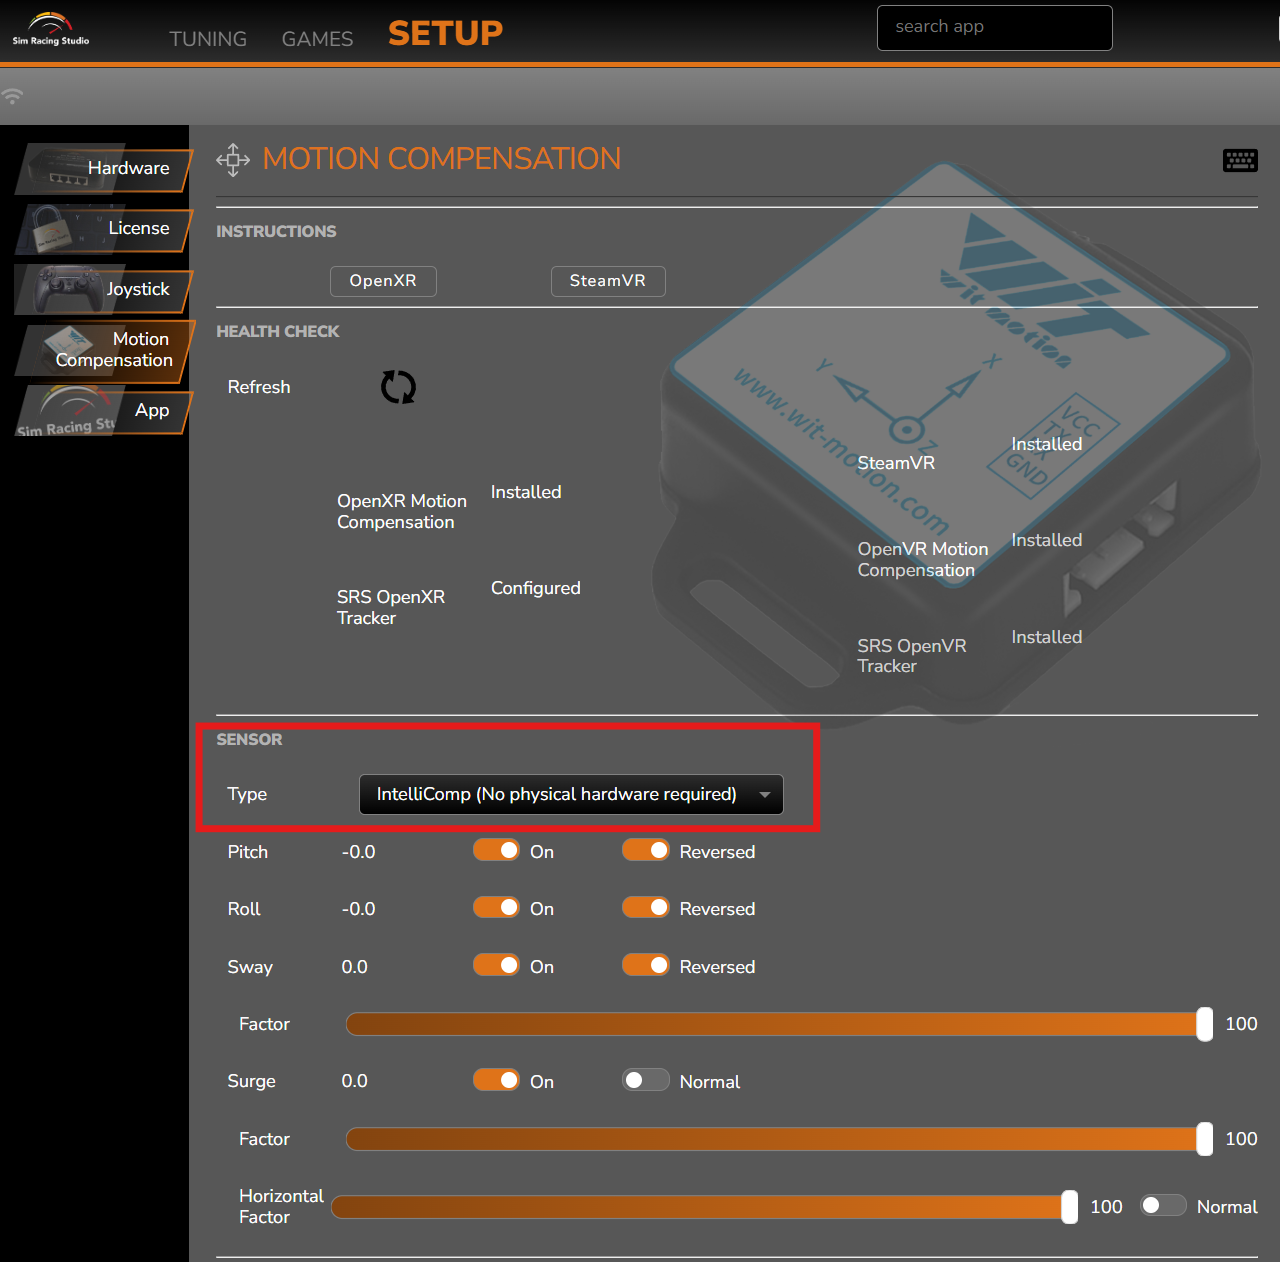Toggle the Surge Normal switch
This screenshot has height=1262, width=1280.
[646, 1080]
